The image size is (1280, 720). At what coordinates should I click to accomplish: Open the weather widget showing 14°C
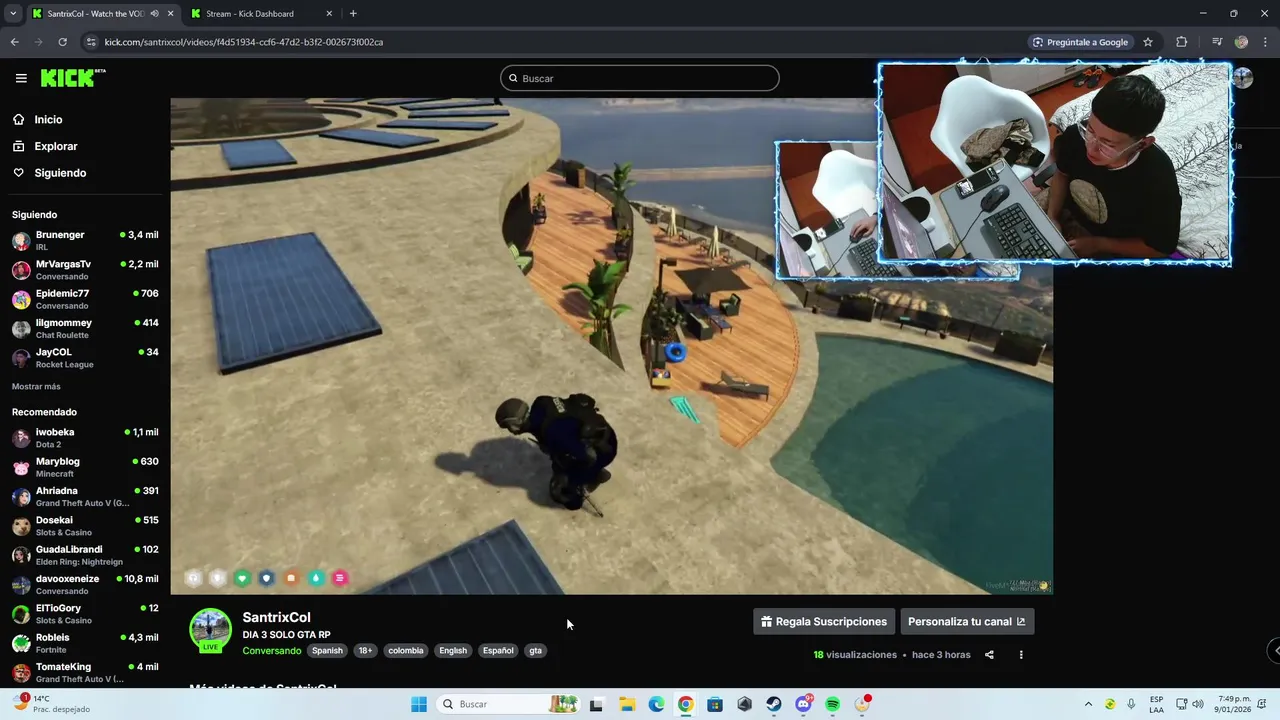coord(52,704)
